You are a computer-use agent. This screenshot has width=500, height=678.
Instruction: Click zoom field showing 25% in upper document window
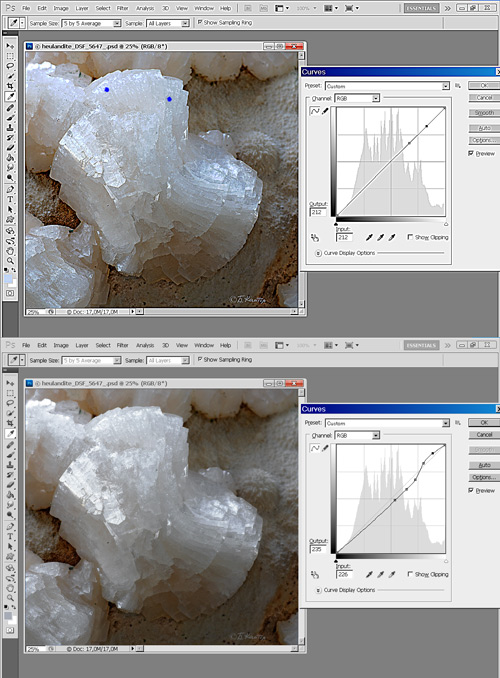click(x=34, y=312)
